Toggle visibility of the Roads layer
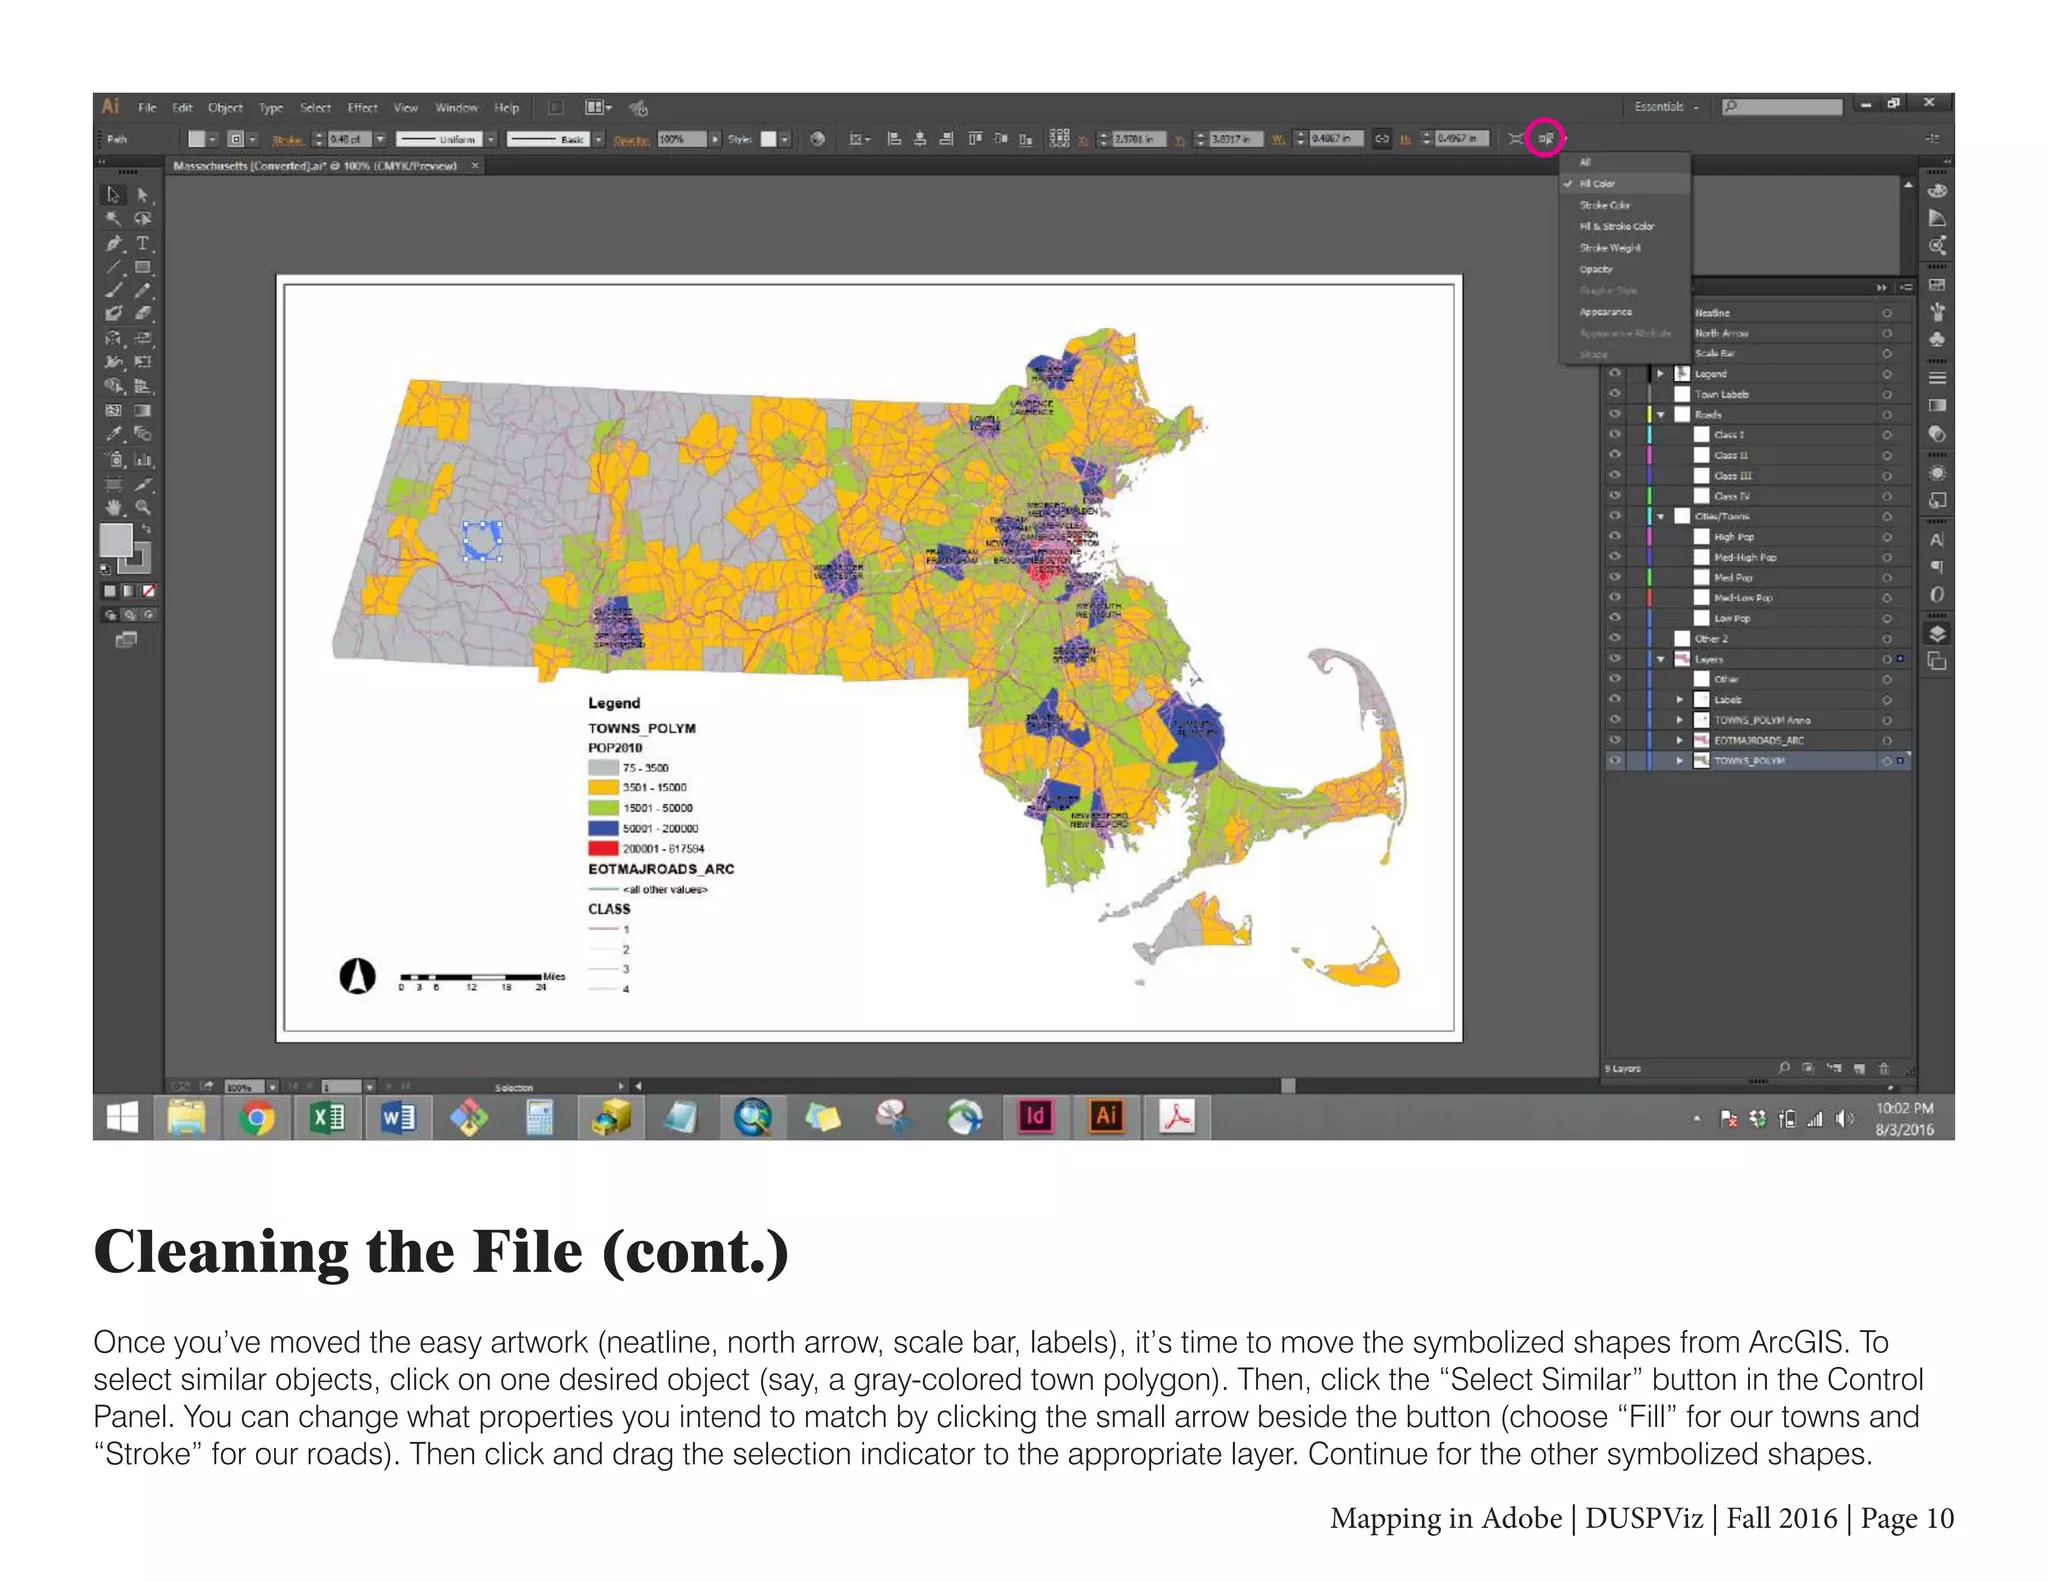Screen dimensions: 2048x1582 [1614, 414]
